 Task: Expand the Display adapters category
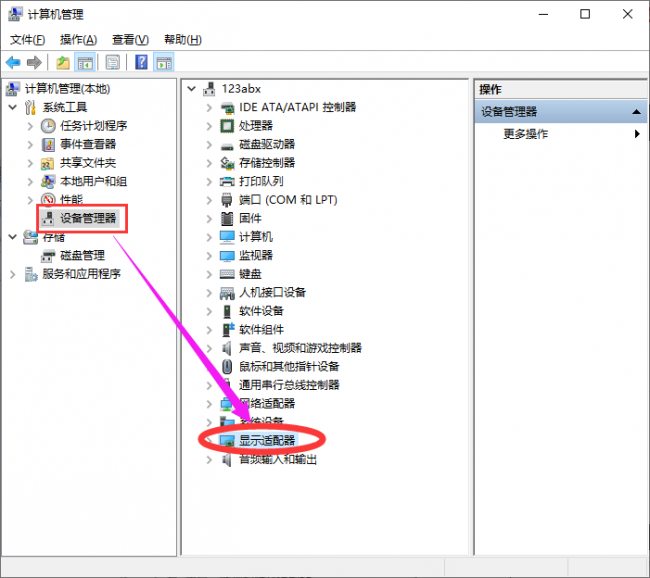point(209,441)
